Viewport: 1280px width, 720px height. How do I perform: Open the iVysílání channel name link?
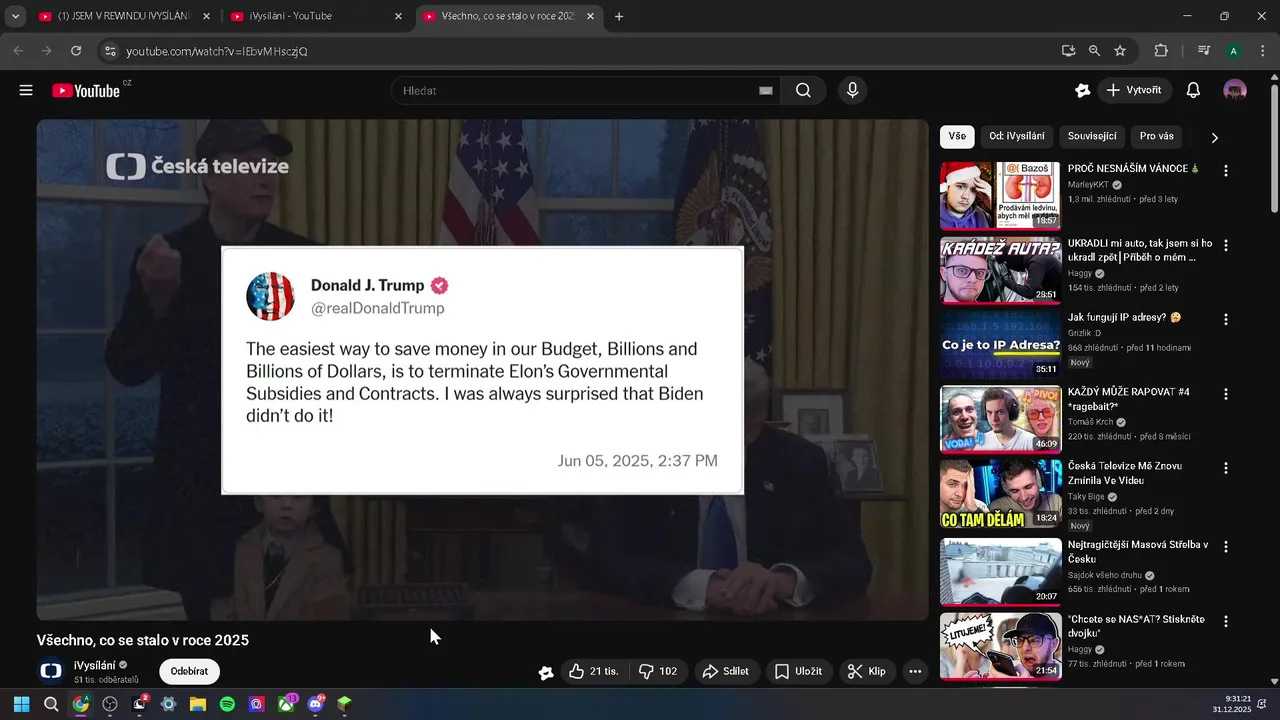pyautogui.click(x=95, y=665)
